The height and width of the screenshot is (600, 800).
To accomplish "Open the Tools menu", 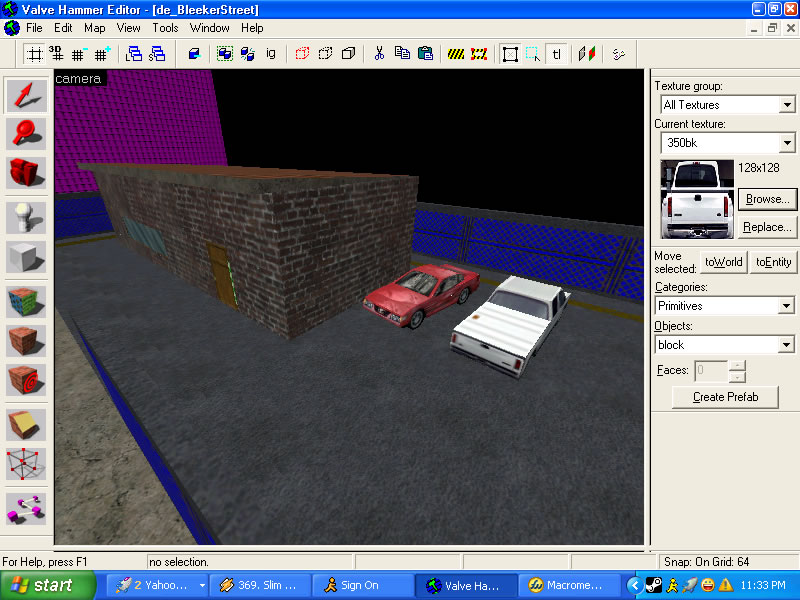I will 165,28.
